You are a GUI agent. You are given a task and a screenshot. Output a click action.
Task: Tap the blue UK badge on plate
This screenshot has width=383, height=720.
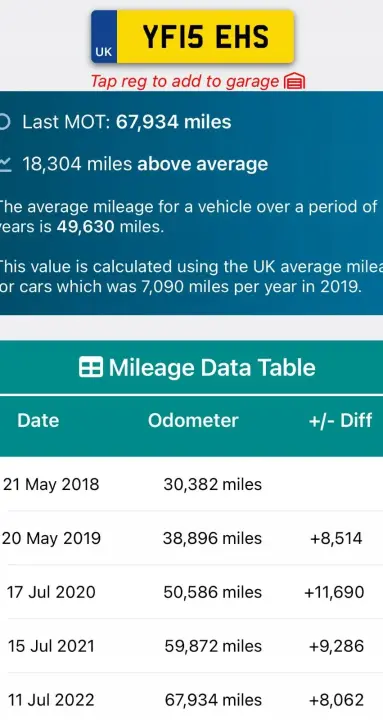(104, 37)
